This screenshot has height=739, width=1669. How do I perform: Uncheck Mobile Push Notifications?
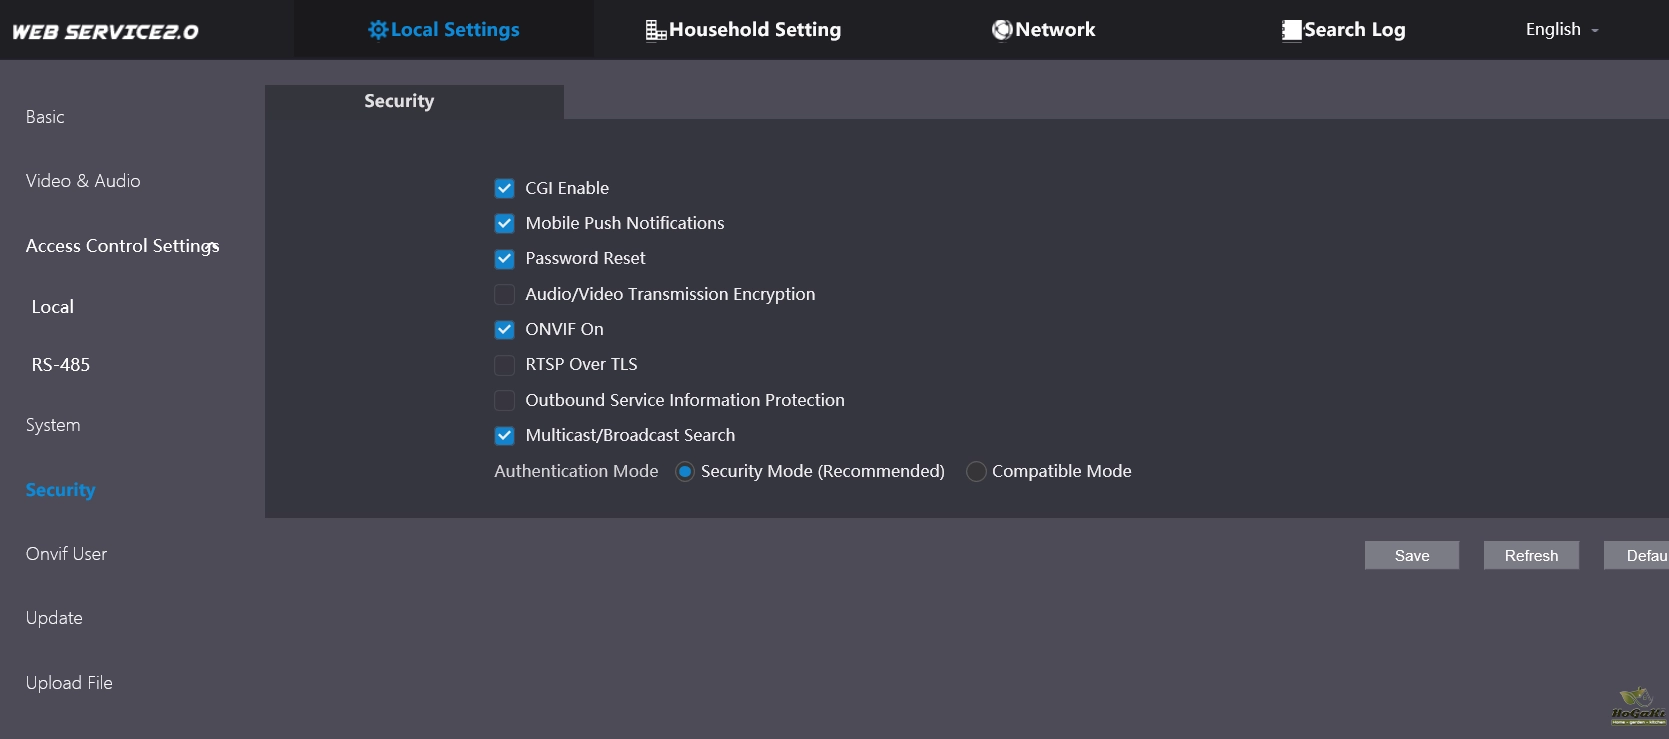[x=505, y=224]
